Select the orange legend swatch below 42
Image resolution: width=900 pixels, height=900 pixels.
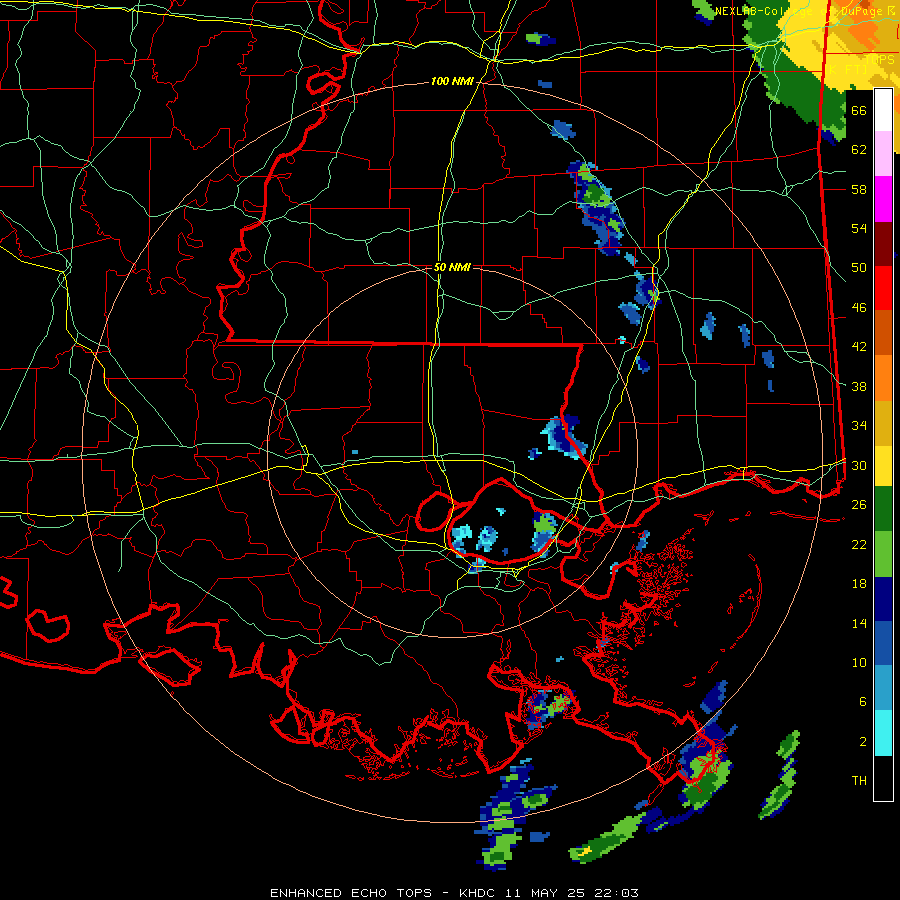[x=883, y=377]
